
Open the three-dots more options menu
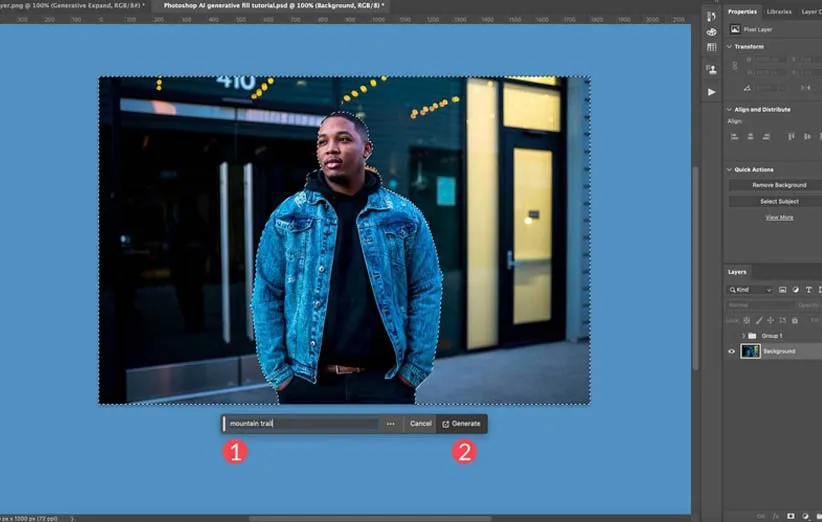coord(390,424)
